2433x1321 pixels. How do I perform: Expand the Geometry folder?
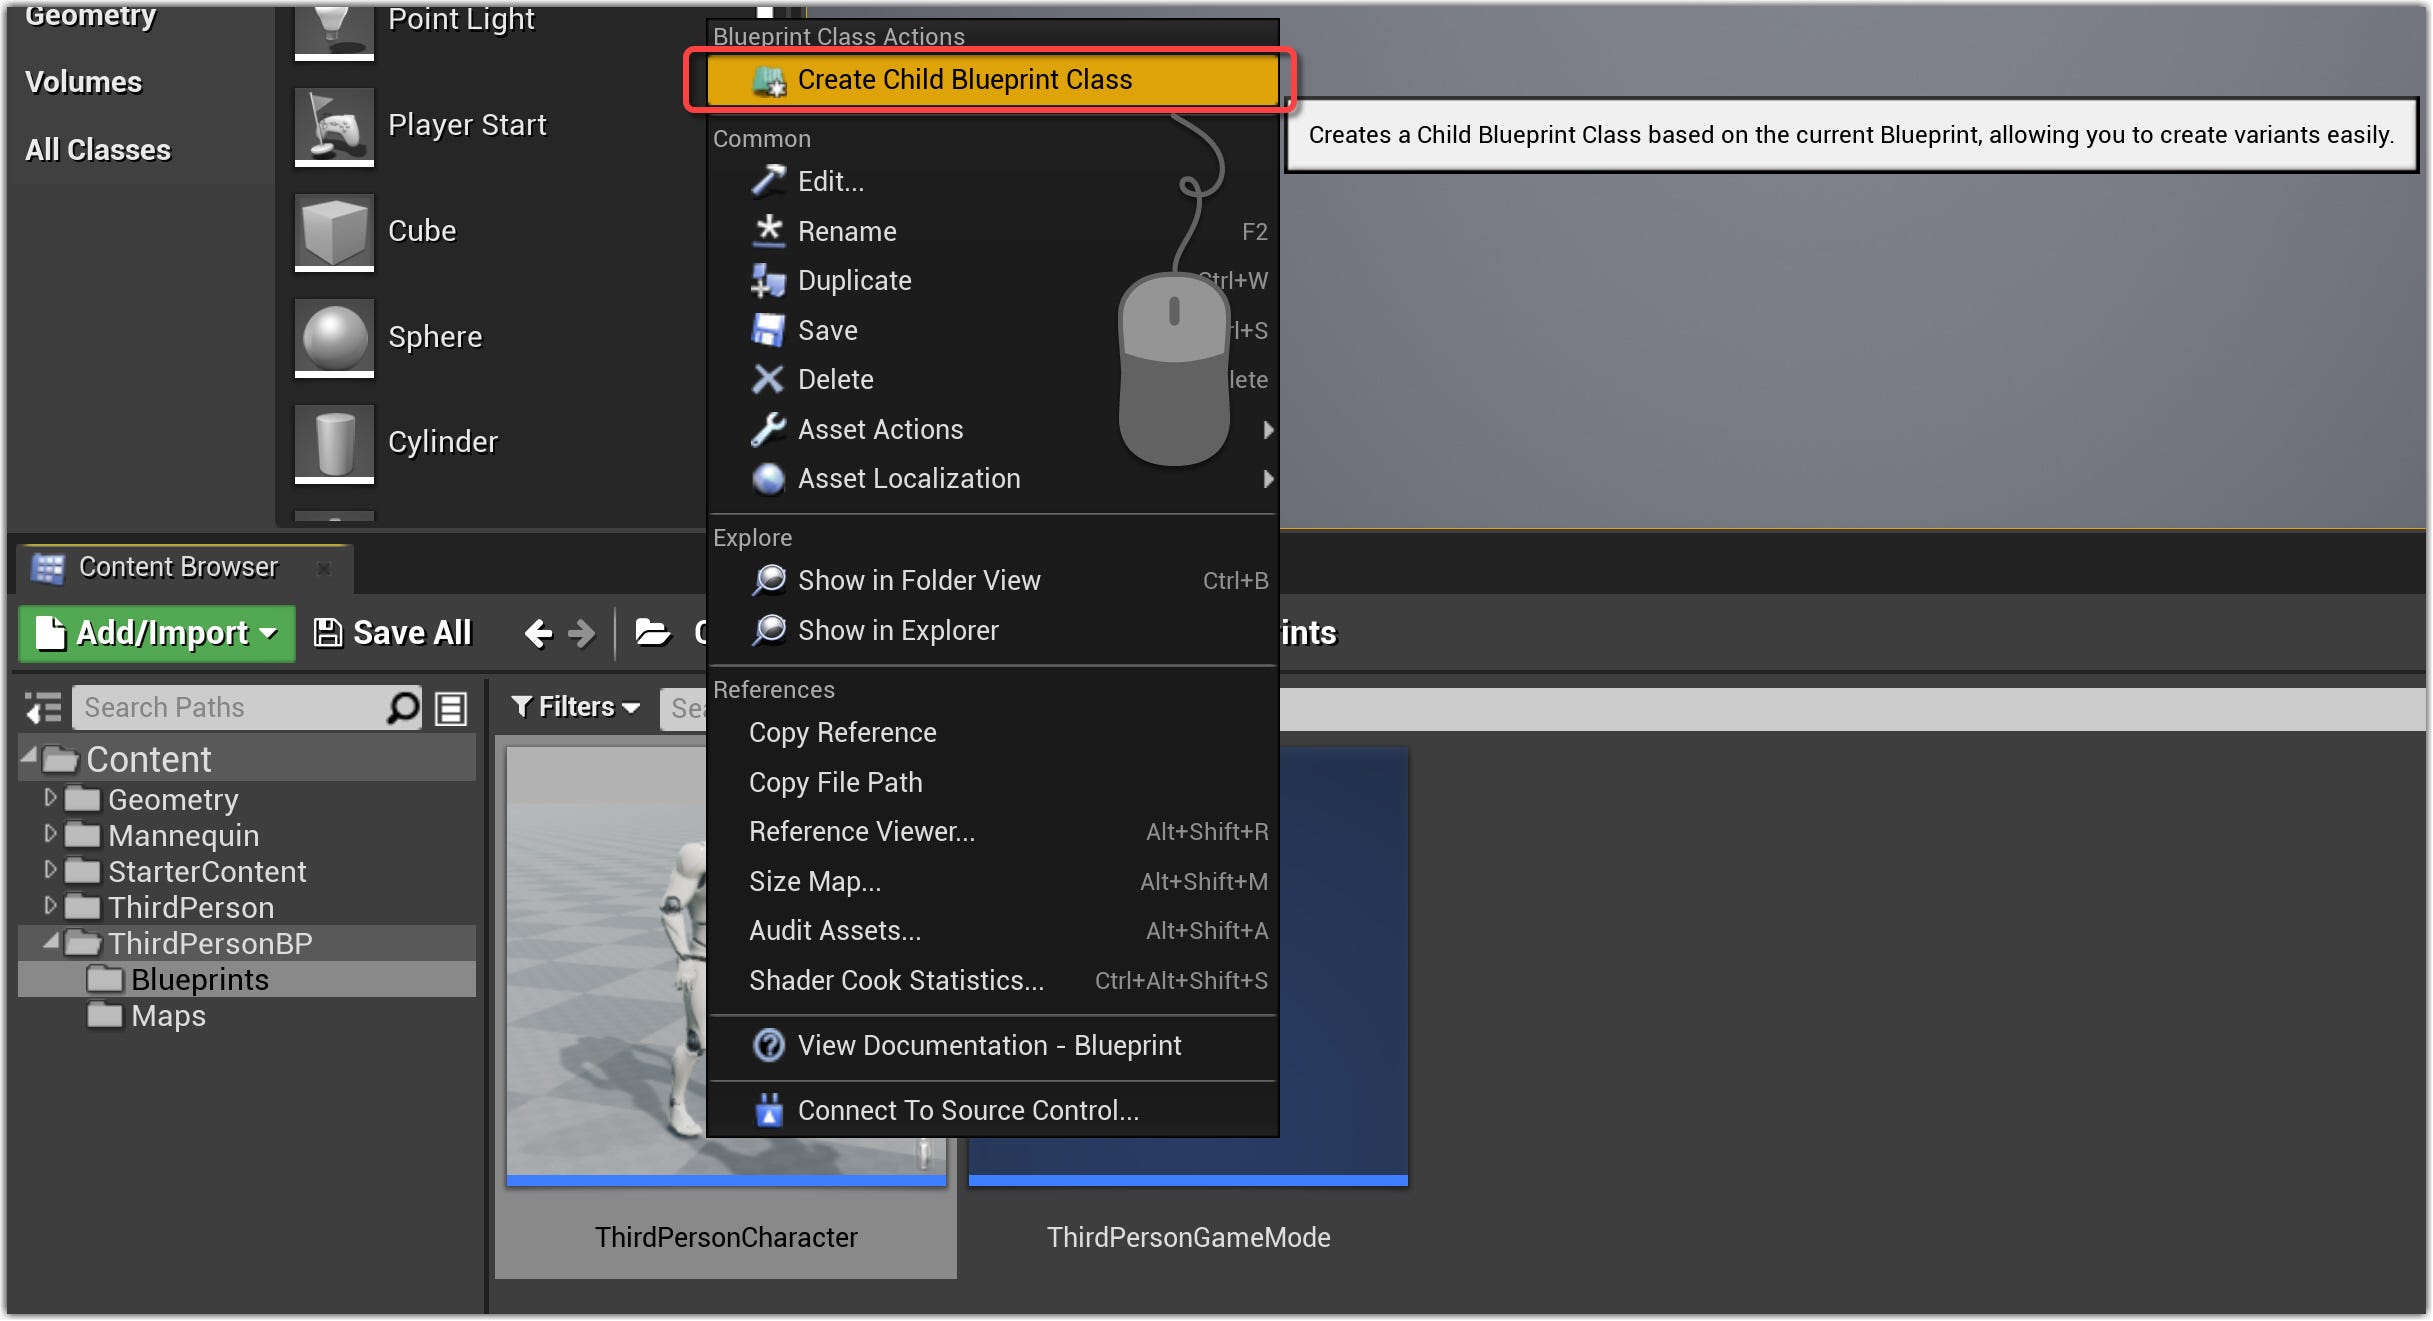[x=50, y=798]
